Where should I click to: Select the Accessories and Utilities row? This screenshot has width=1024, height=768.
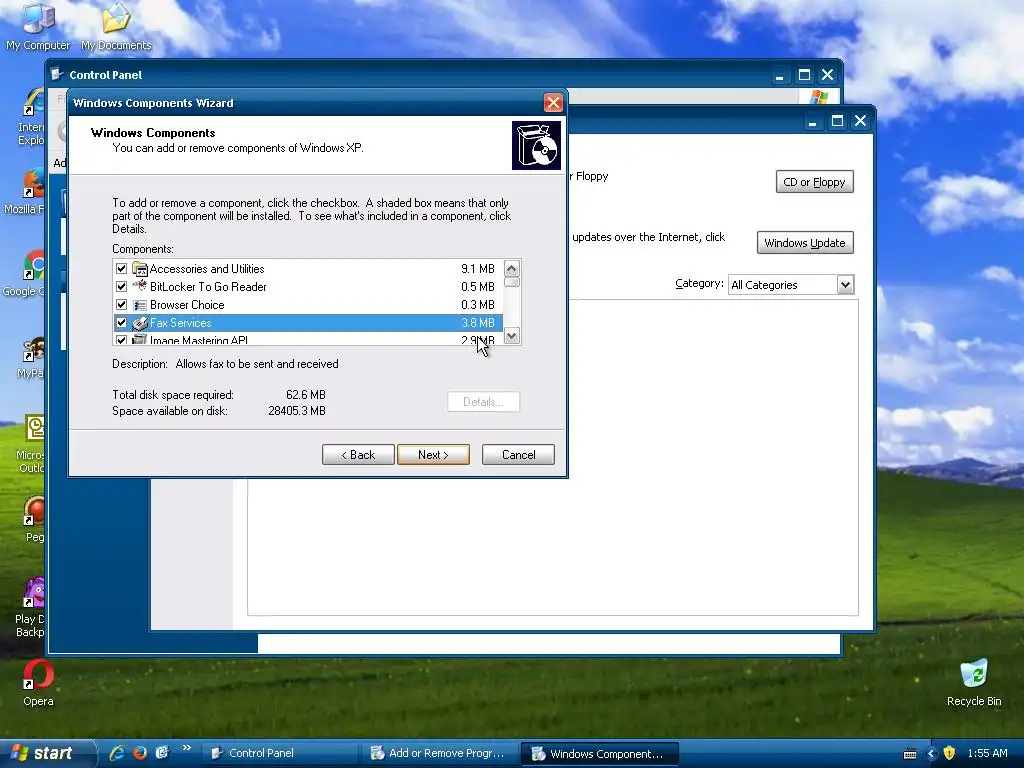click(x=308, y=268)
